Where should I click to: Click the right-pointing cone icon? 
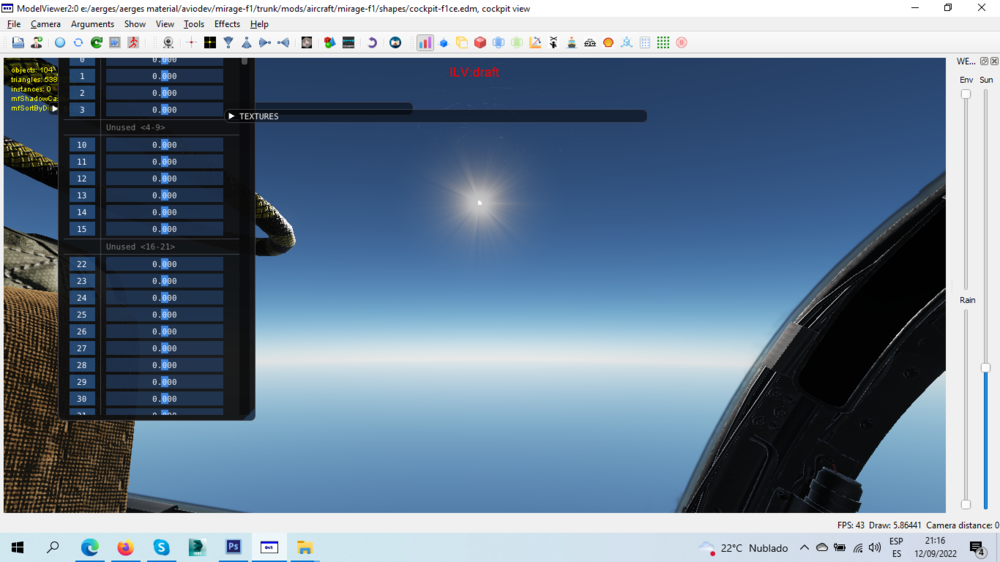[x=265, y=43]
